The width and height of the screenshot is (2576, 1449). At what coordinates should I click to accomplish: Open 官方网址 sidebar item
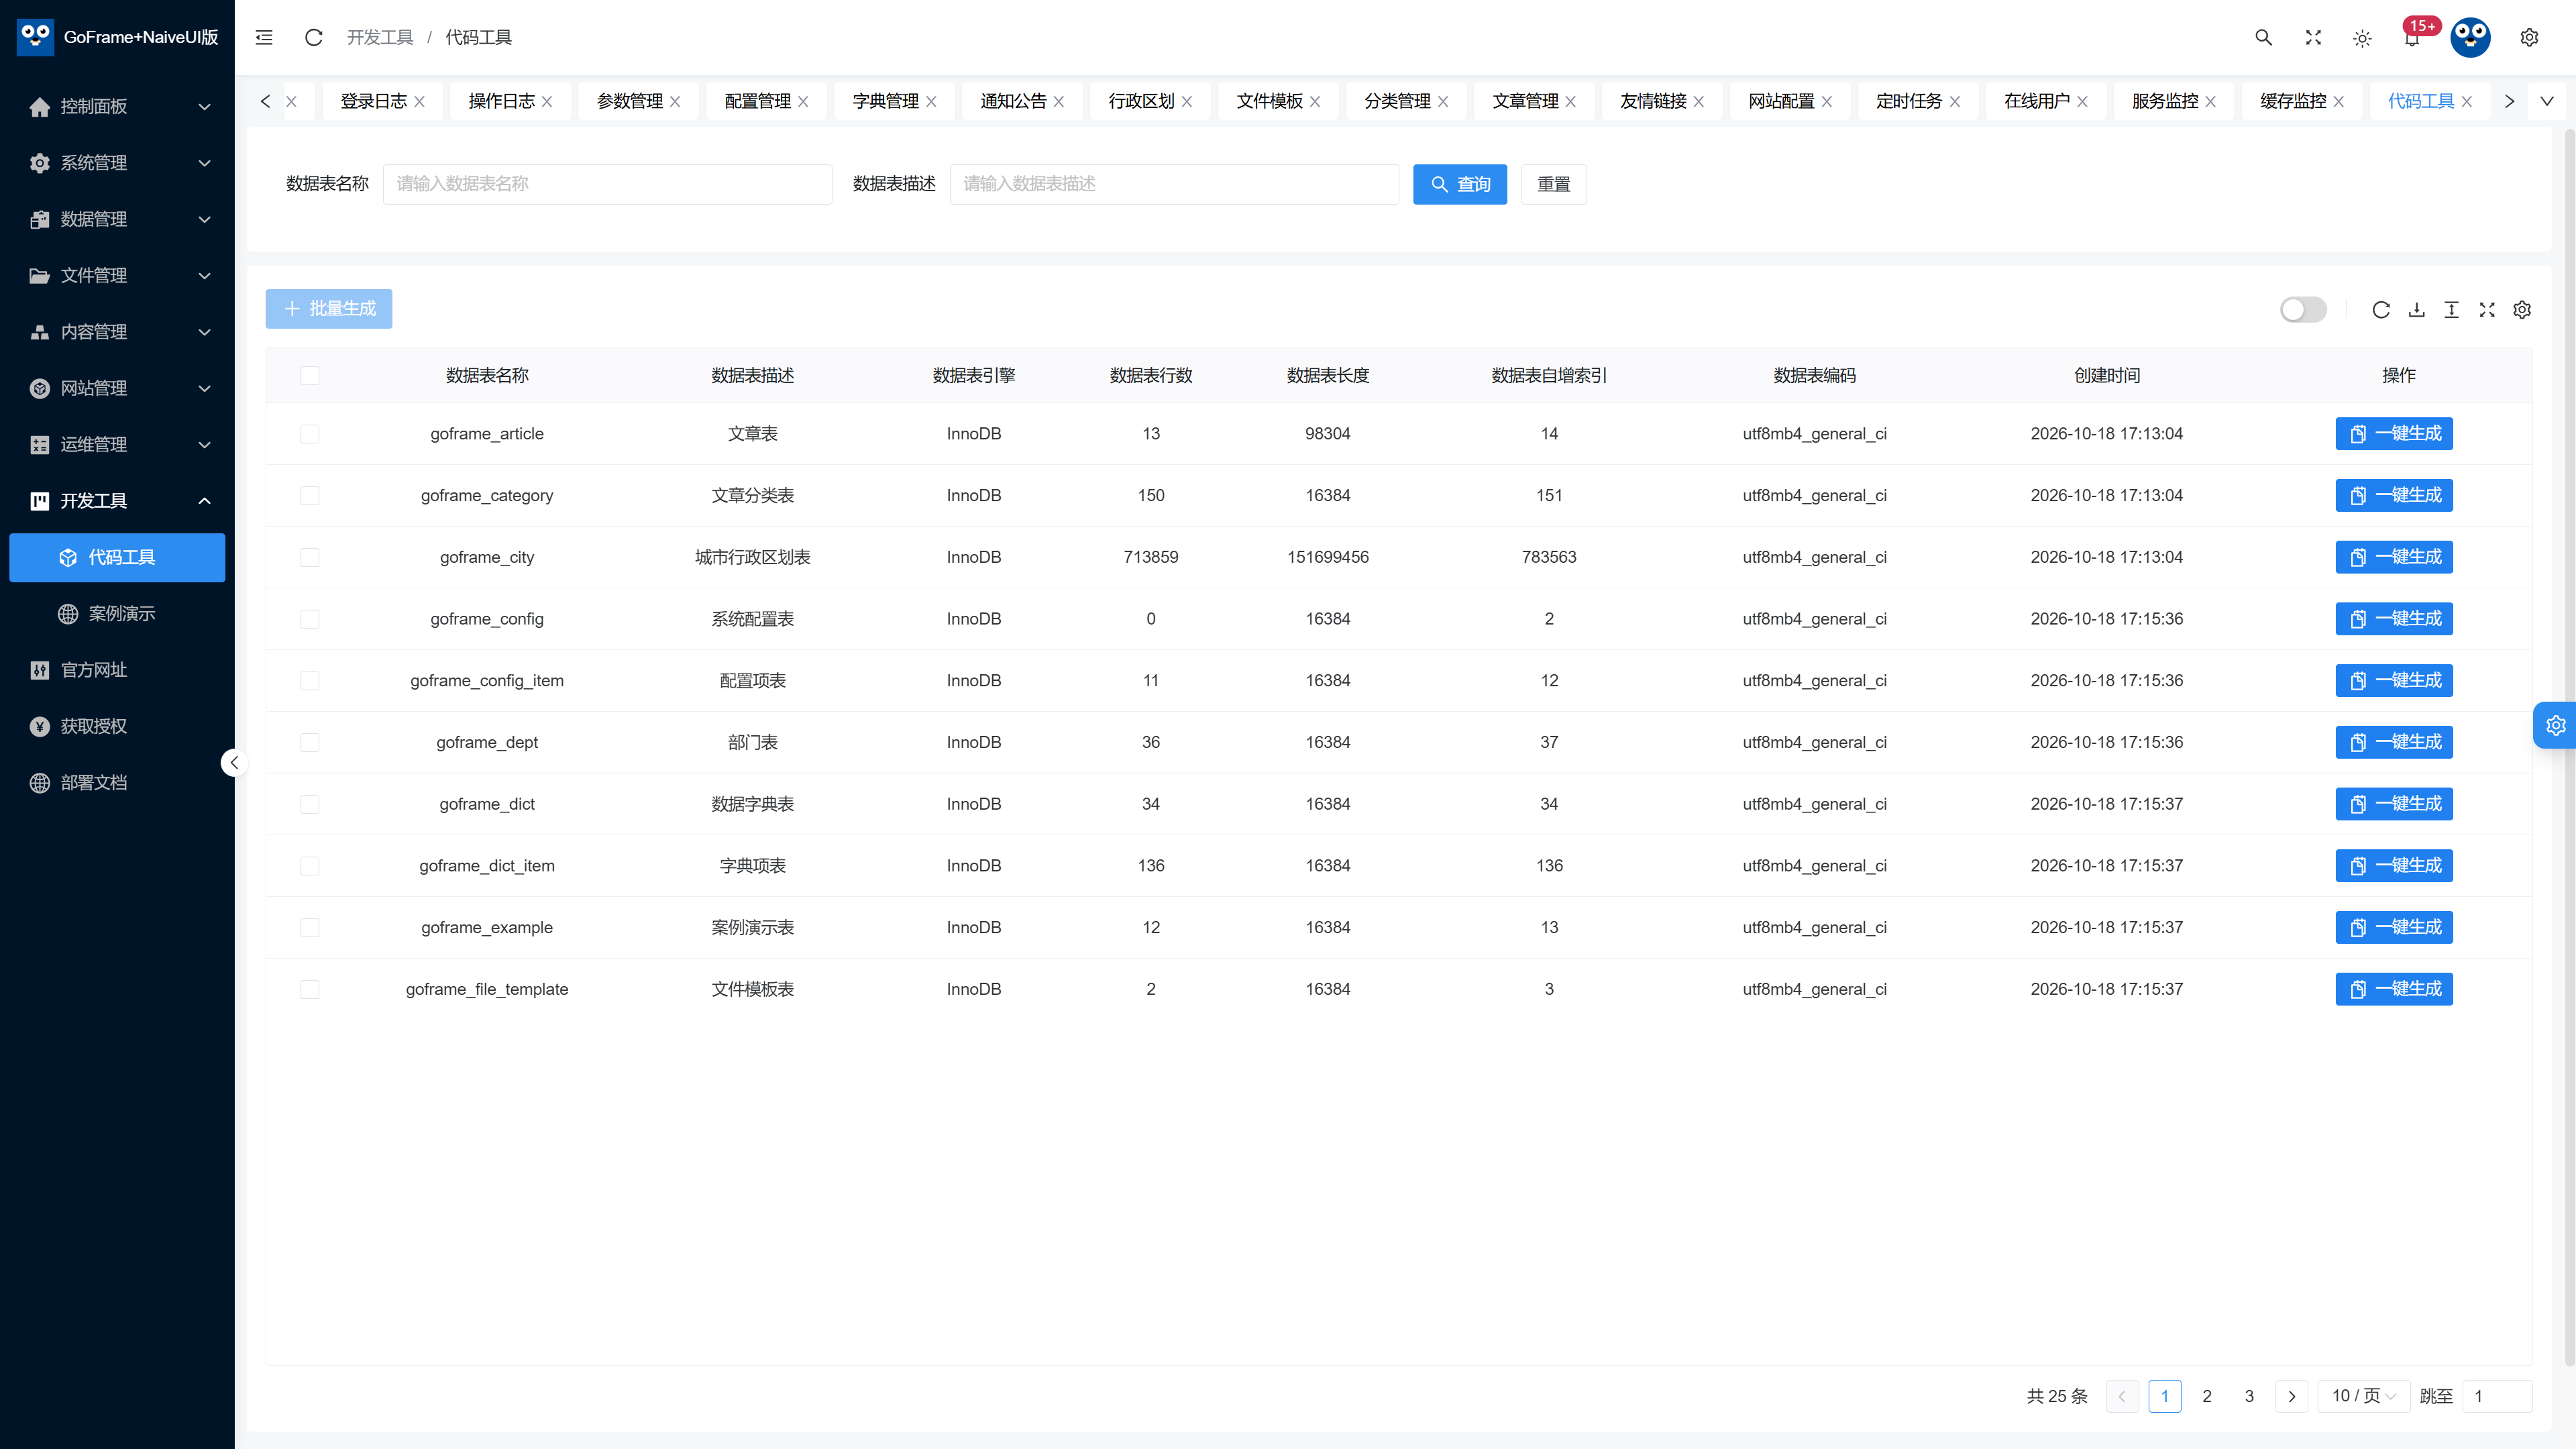117,670
